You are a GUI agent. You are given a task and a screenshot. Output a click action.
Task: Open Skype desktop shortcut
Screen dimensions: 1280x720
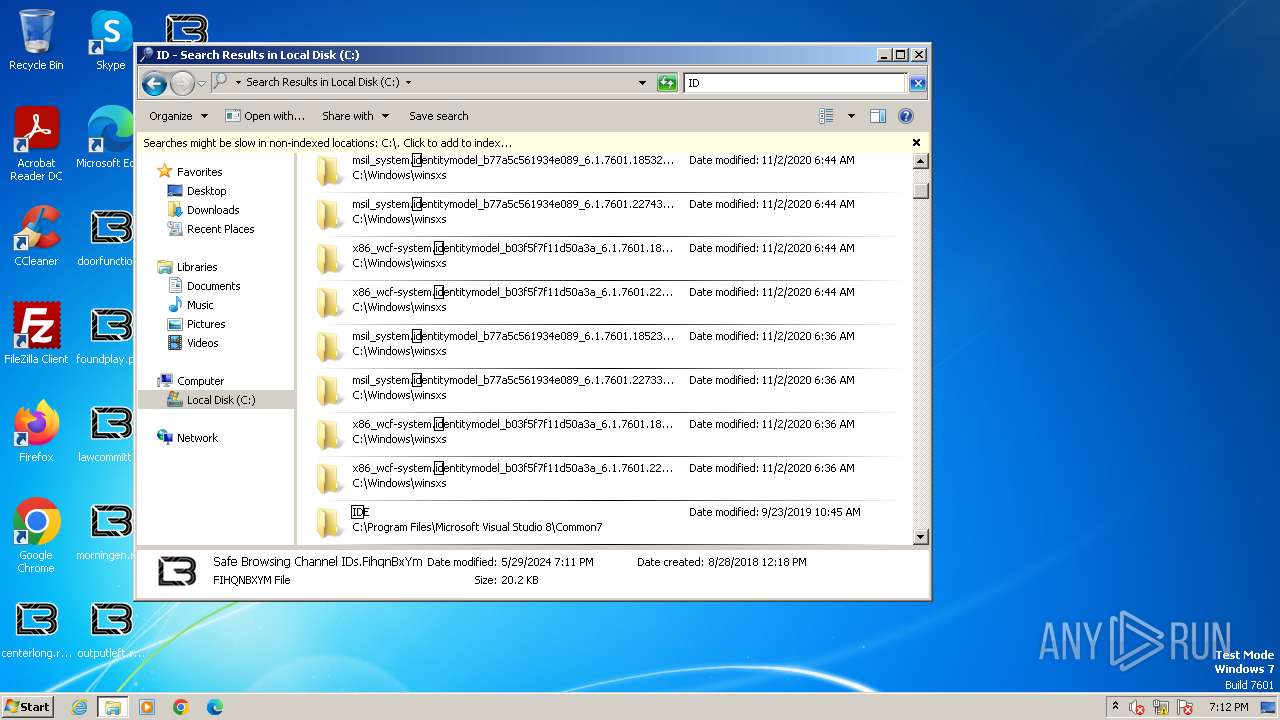110,40
